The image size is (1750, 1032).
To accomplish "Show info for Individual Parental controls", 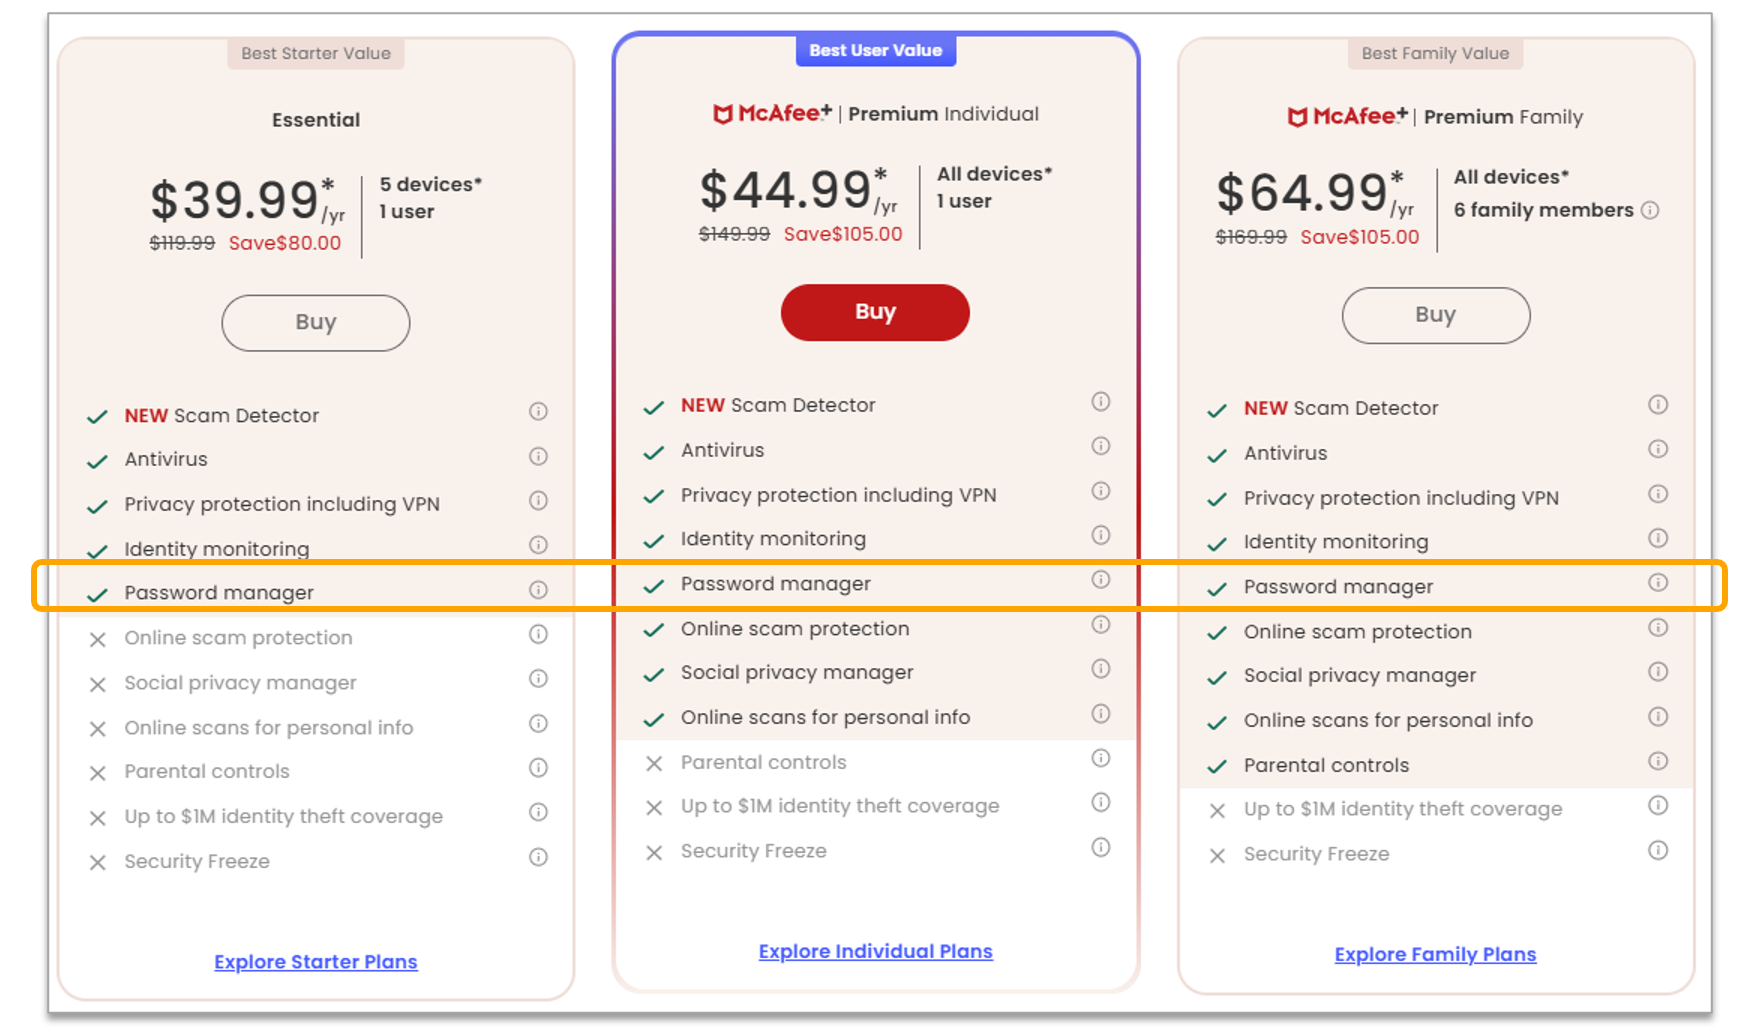I will click(x=1101, y=758).
